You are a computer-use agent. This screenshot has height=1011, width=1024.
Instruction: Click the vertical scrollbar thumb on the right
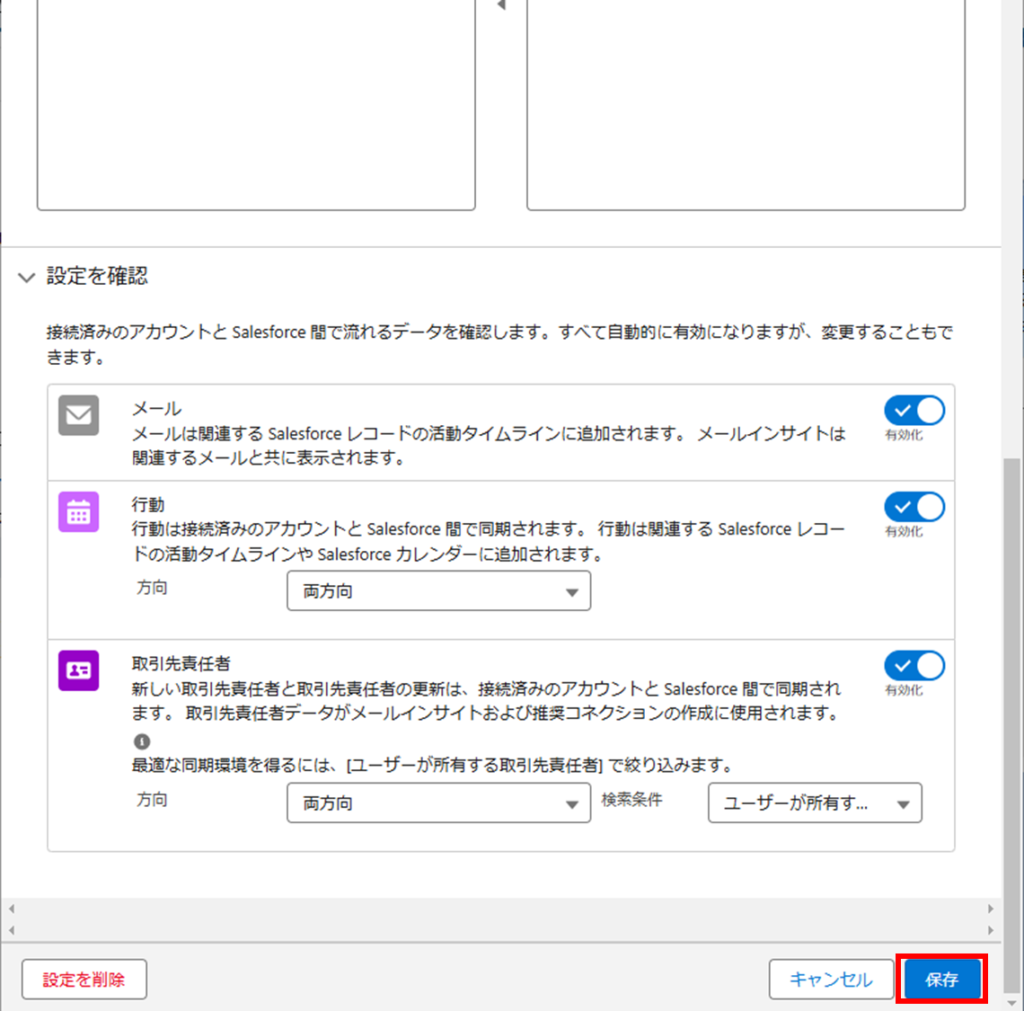pos(1012,724)
